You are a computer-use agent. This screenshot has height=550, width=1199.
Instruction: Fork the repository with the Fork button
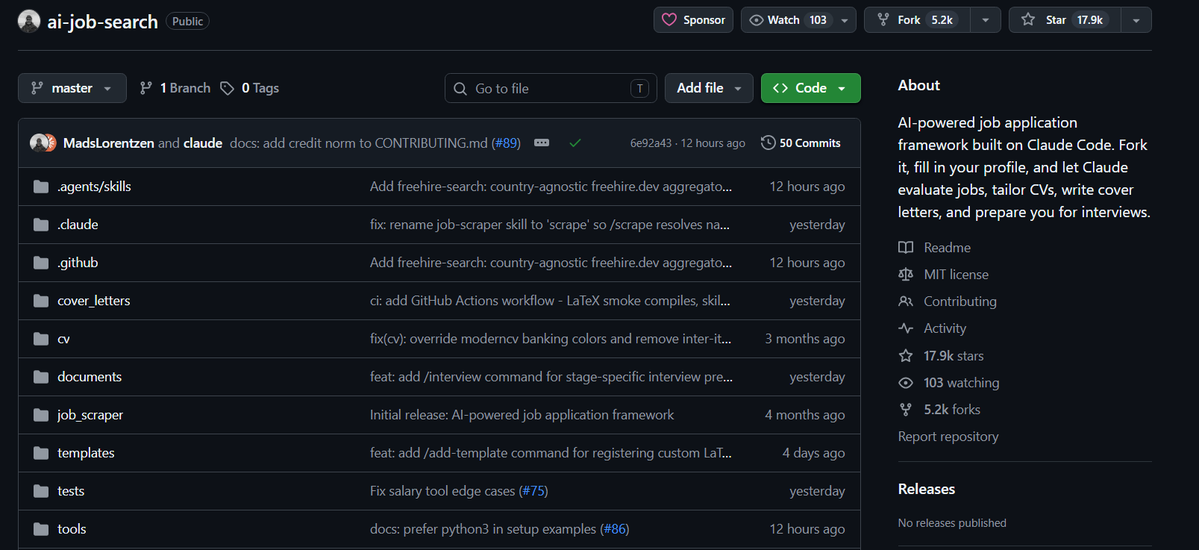tap(918, 20)
